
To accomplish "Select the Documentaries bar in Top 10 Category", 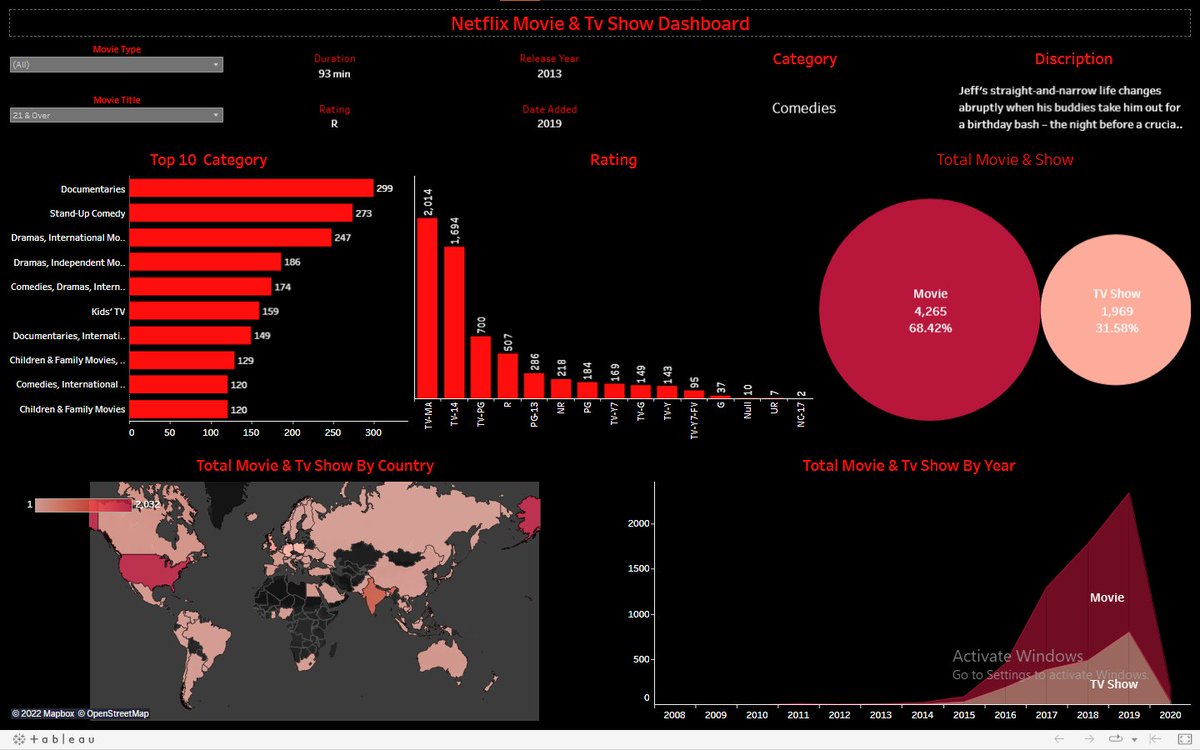I will 250,188.
